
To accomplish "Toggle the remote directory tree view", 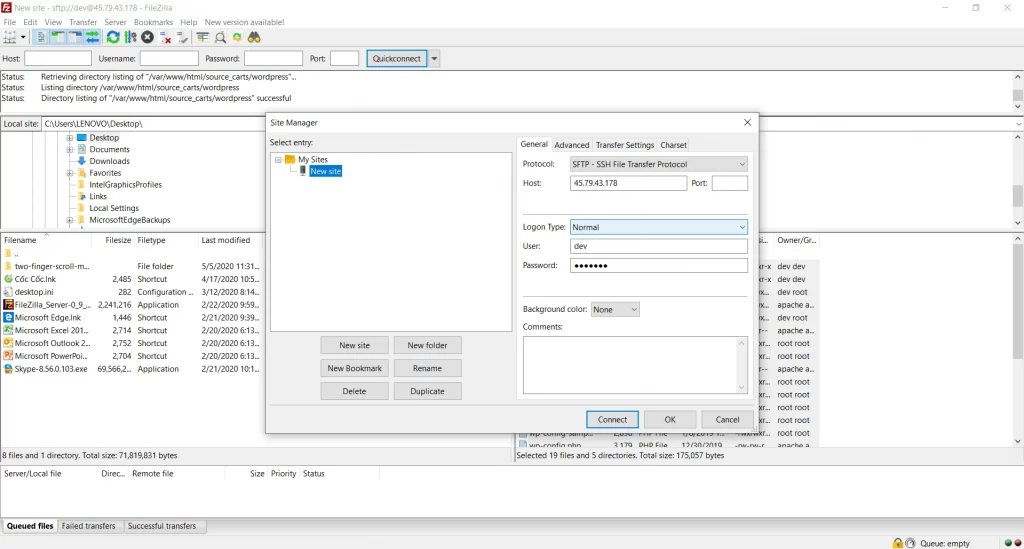I will [76, 37].
